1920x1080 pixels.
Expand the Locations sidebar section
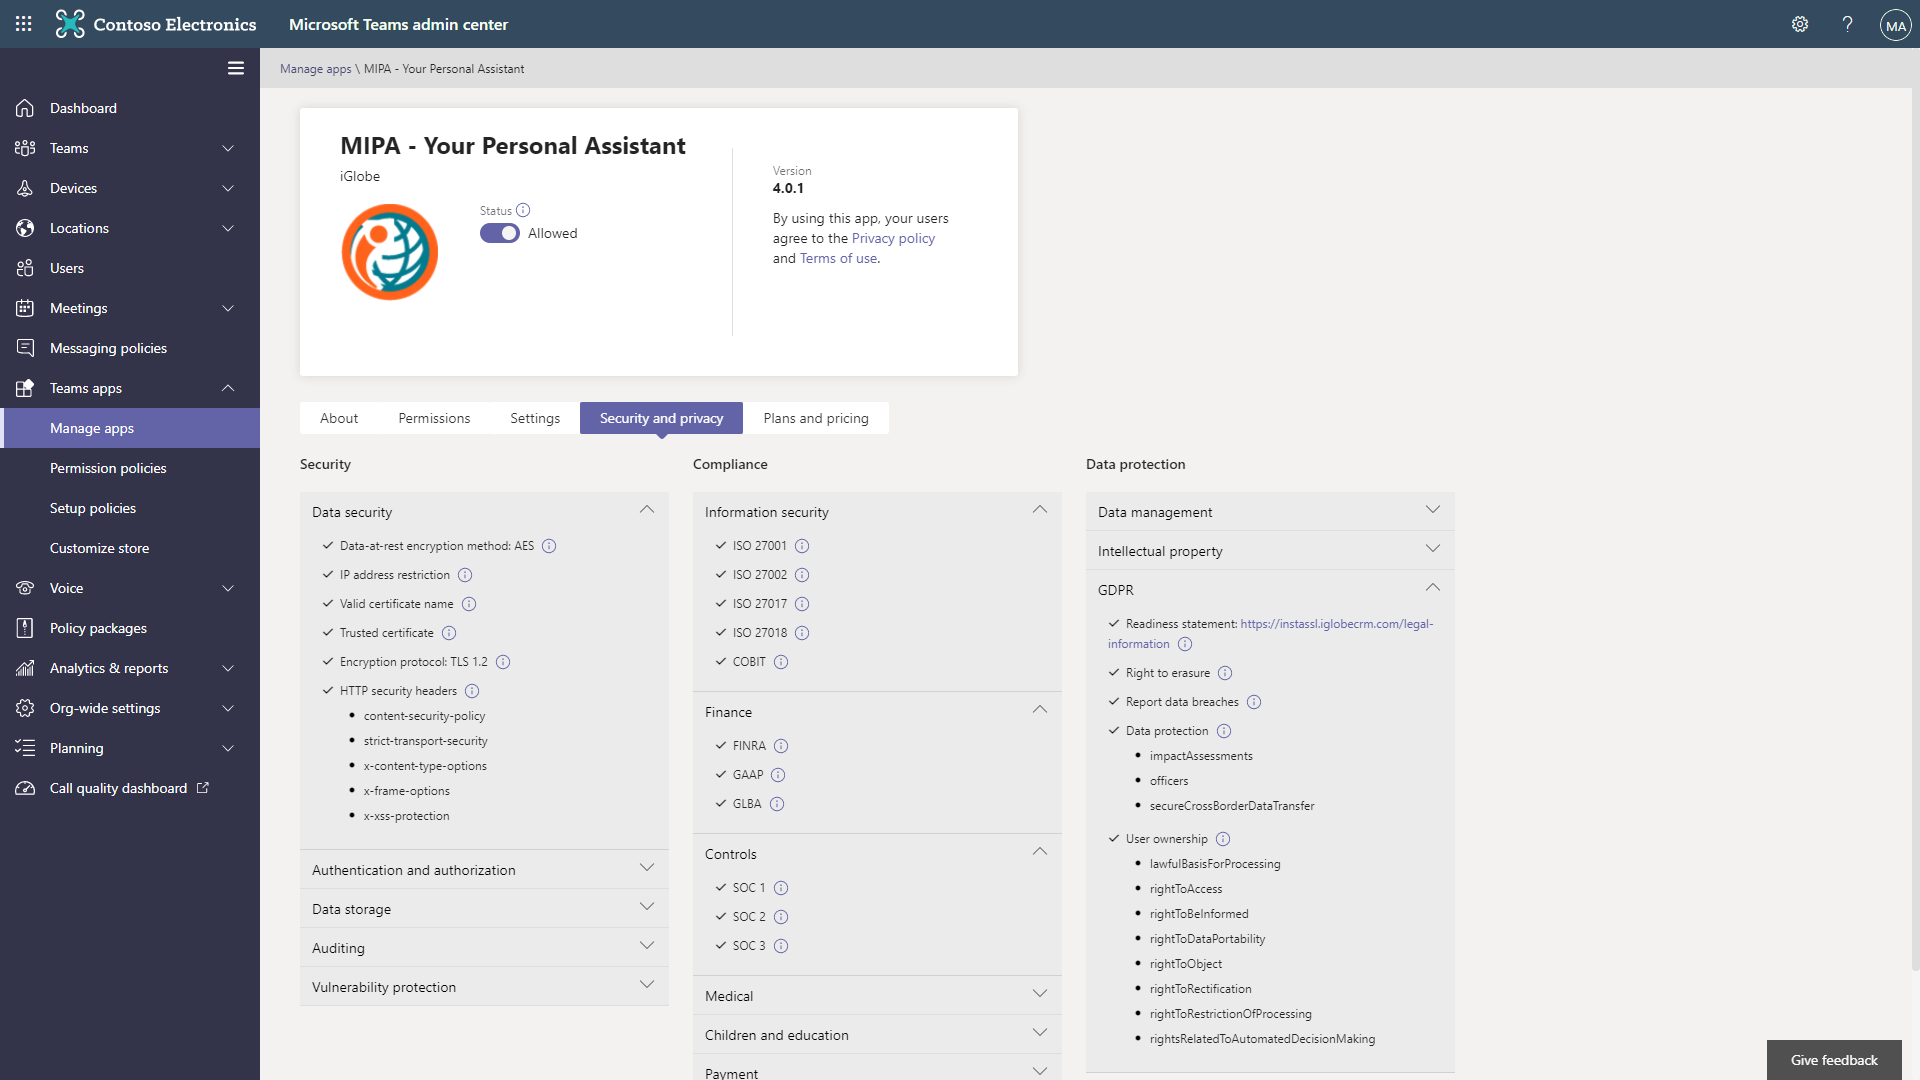pyautogui.click(x=228, y=228)
